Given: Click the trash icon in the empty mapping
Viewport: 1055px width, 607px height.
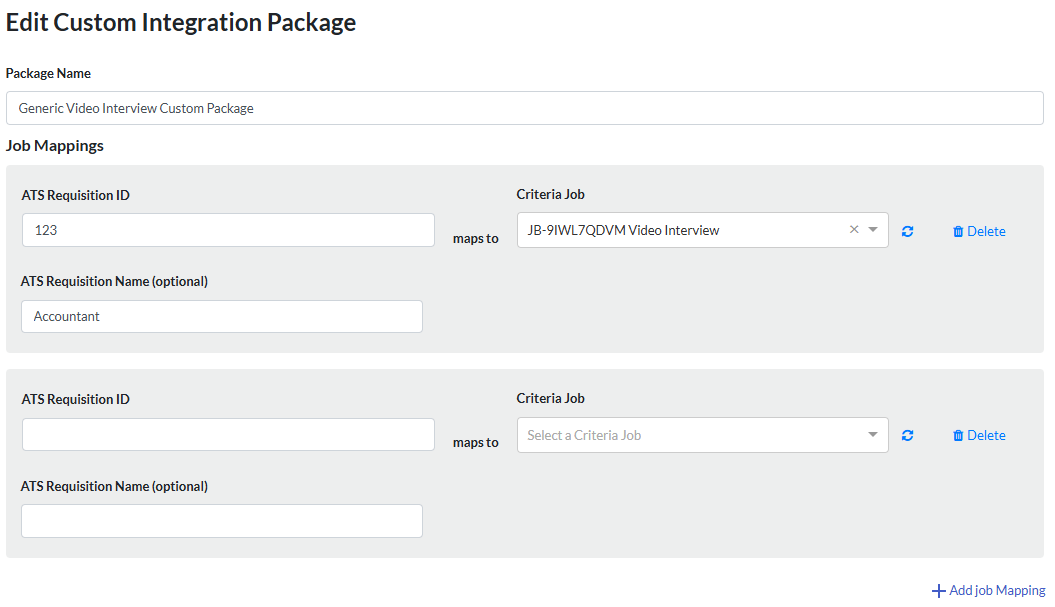Looking at the screenshot, I should (x=958, y=435).
